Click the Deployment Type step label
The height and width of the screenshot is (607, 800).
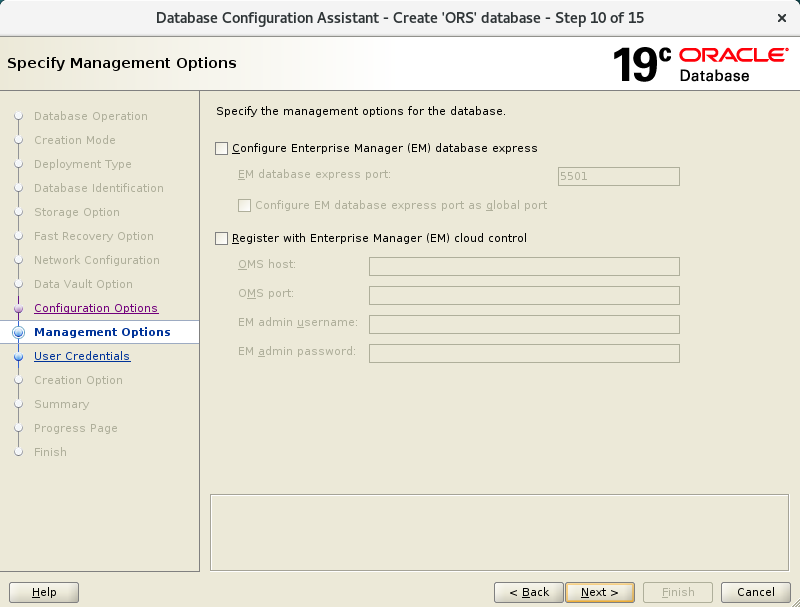(x=83, y=164)
